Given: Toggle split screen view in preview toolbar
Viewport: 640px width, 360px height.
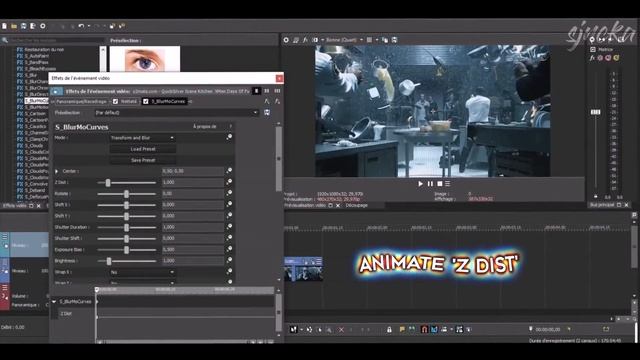Looking at the screenshot, I should tap(315, 40).
